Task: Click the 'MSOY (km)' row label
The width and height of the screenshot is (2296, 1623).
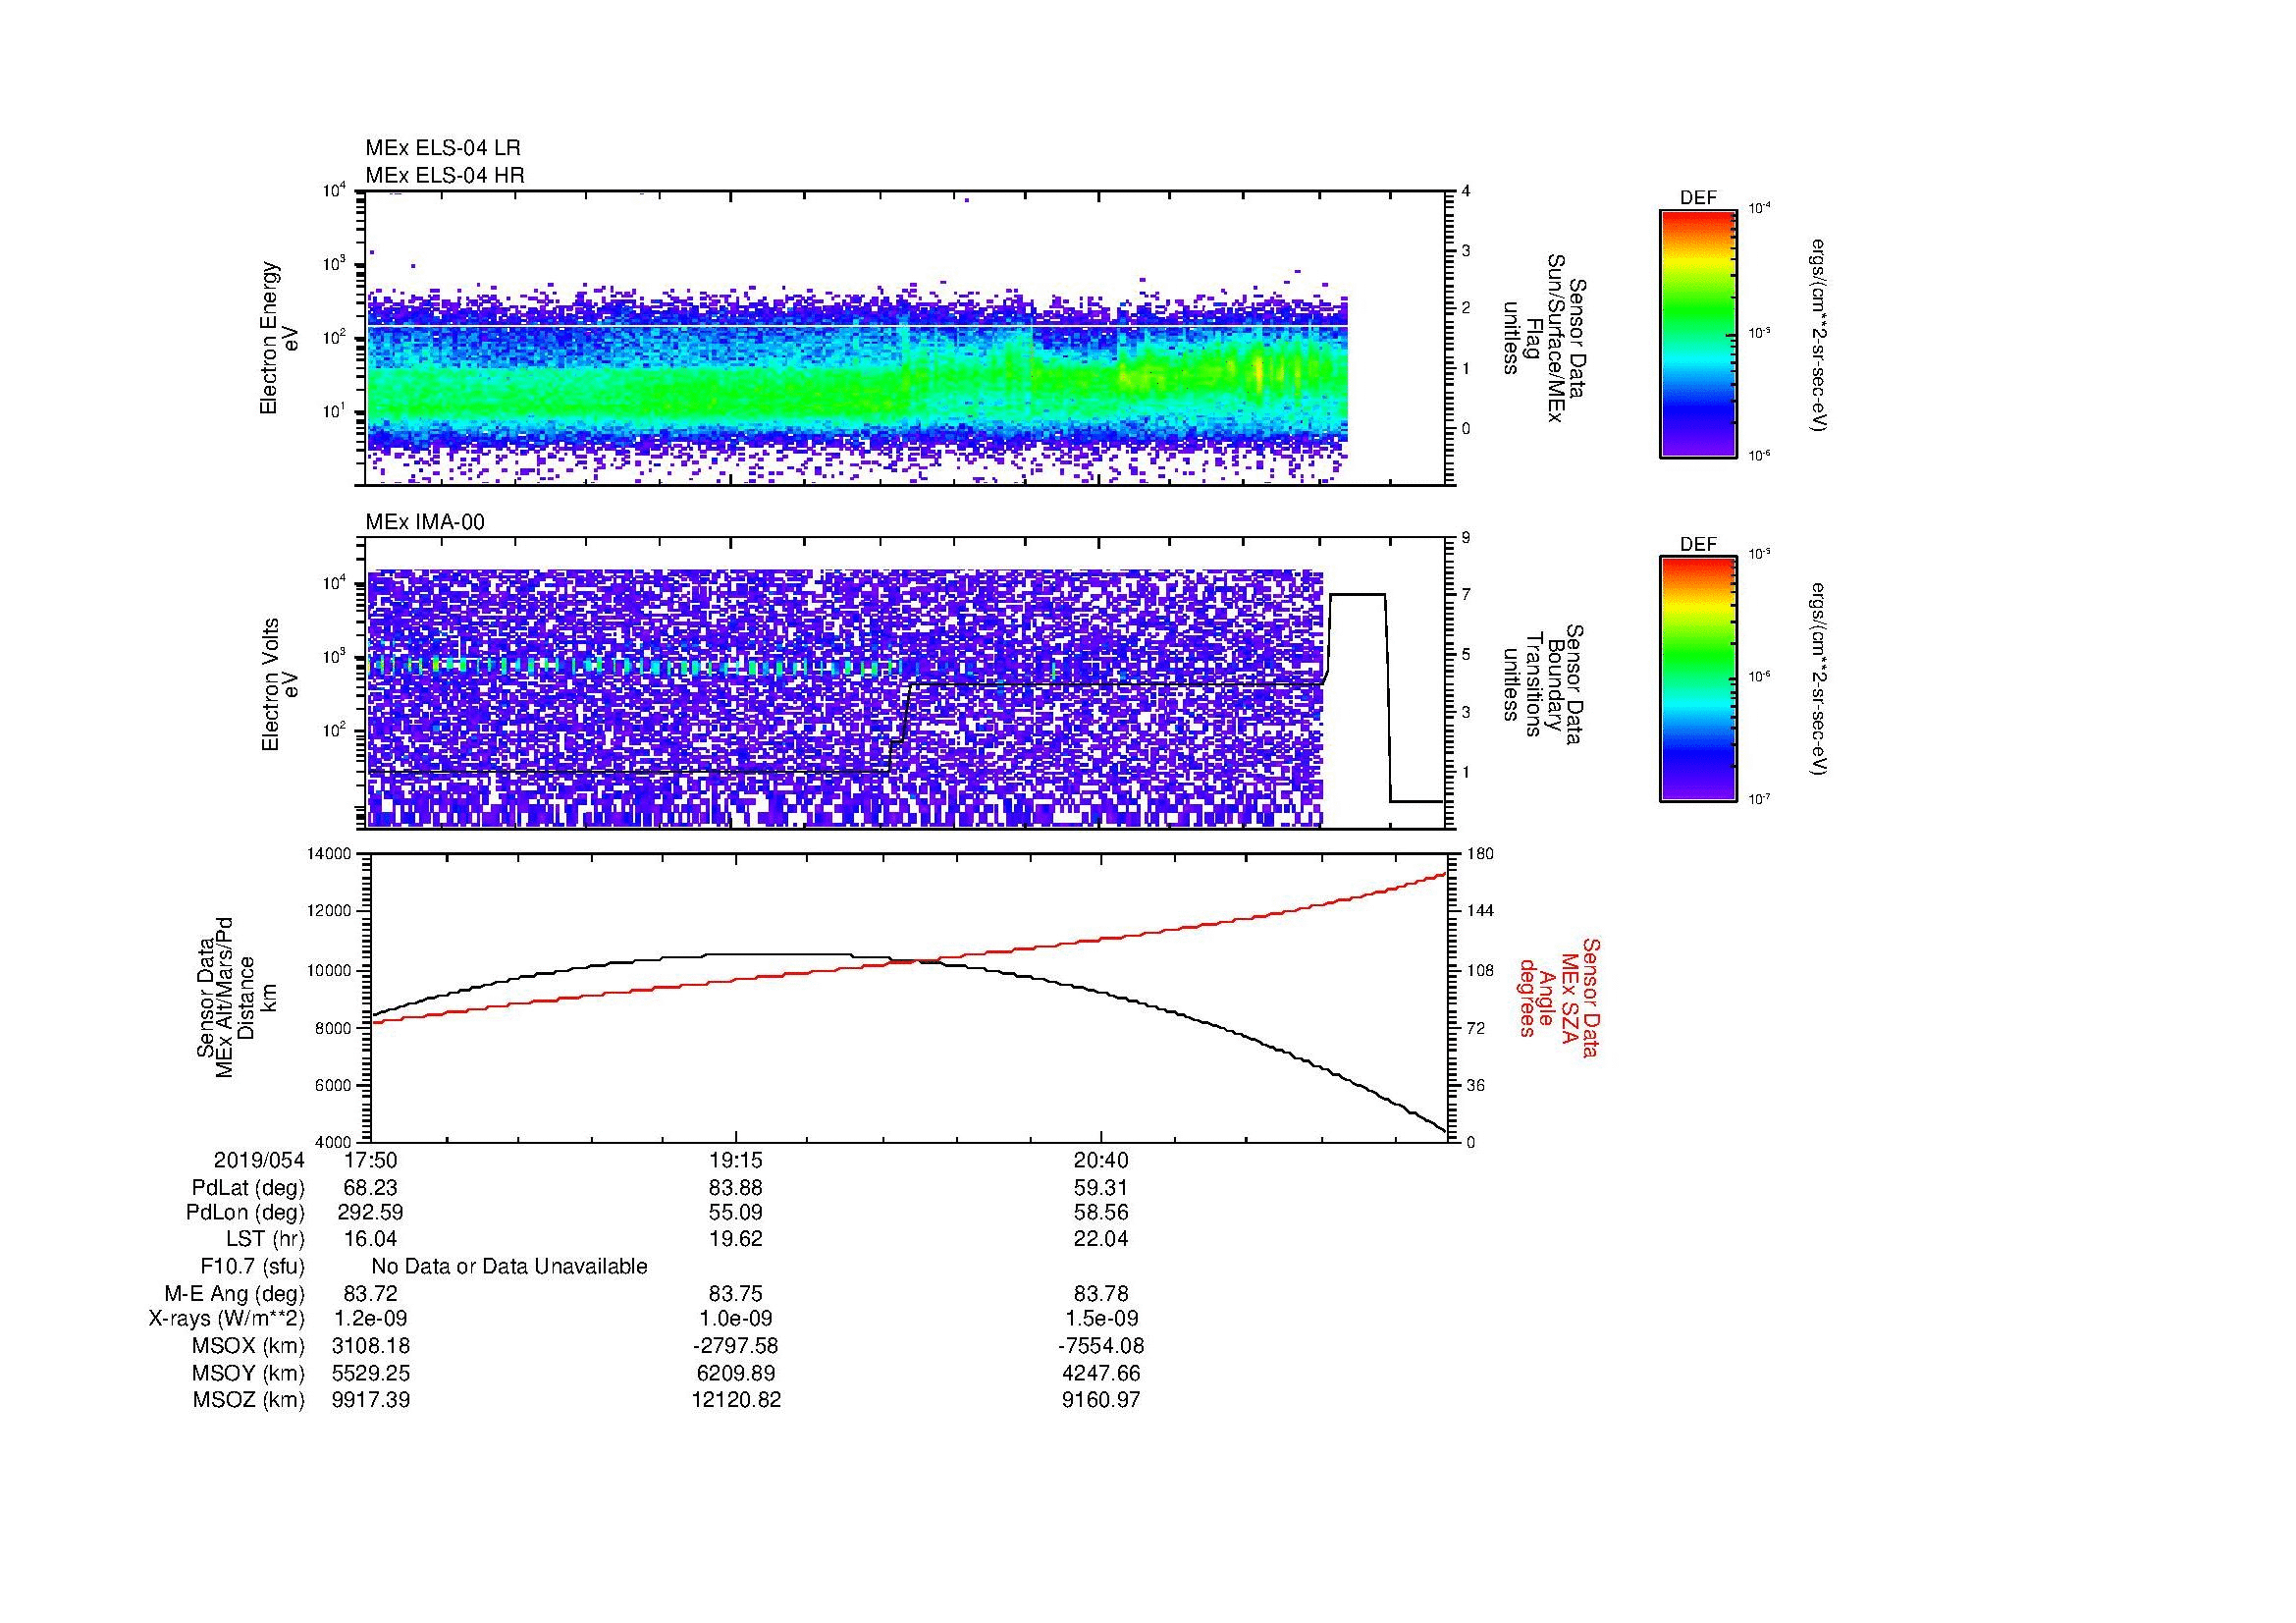Action: click(x=248, y=1373)
